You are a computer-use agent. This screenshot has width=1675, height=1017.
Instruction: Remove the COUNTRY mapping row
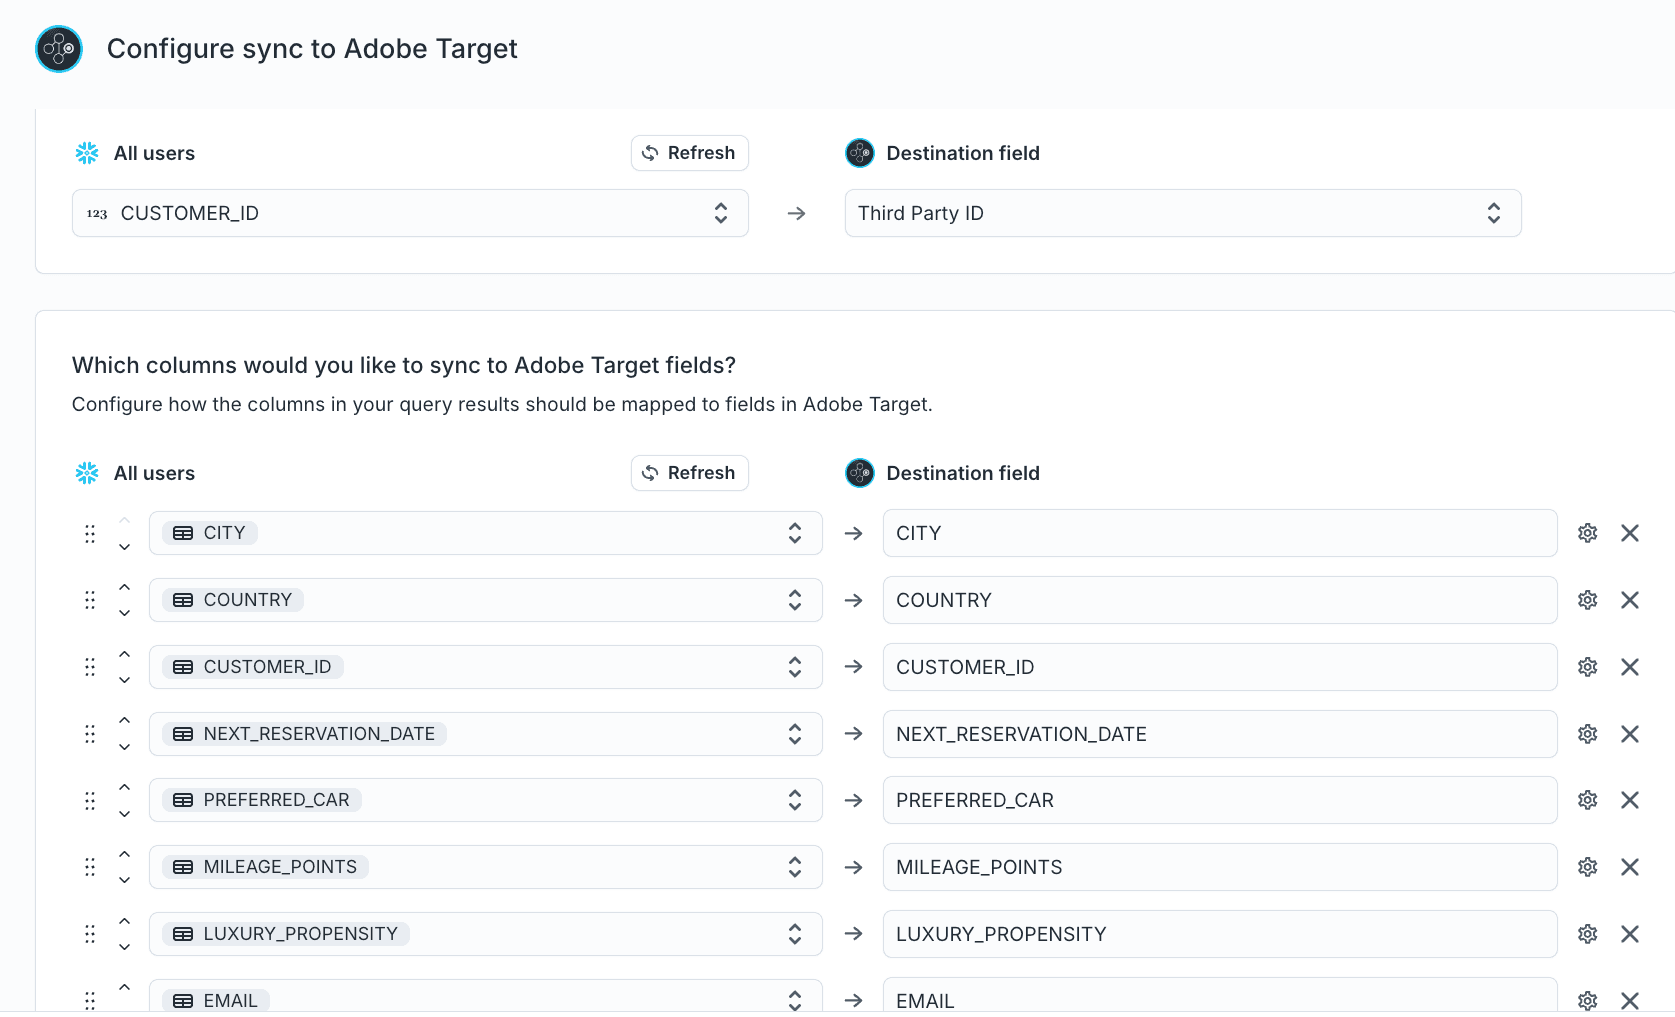click(x=1629, y=600)
